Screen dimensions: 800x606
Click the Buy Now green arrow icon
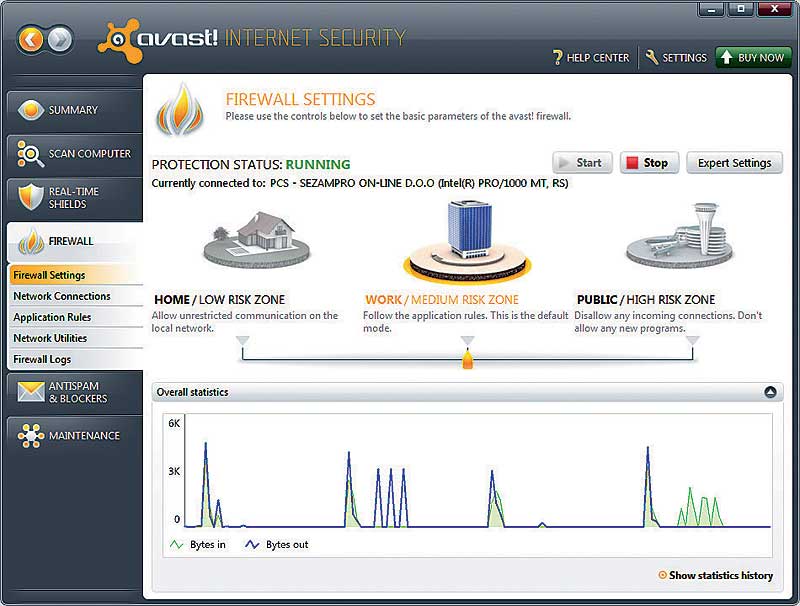click(727, 57)
